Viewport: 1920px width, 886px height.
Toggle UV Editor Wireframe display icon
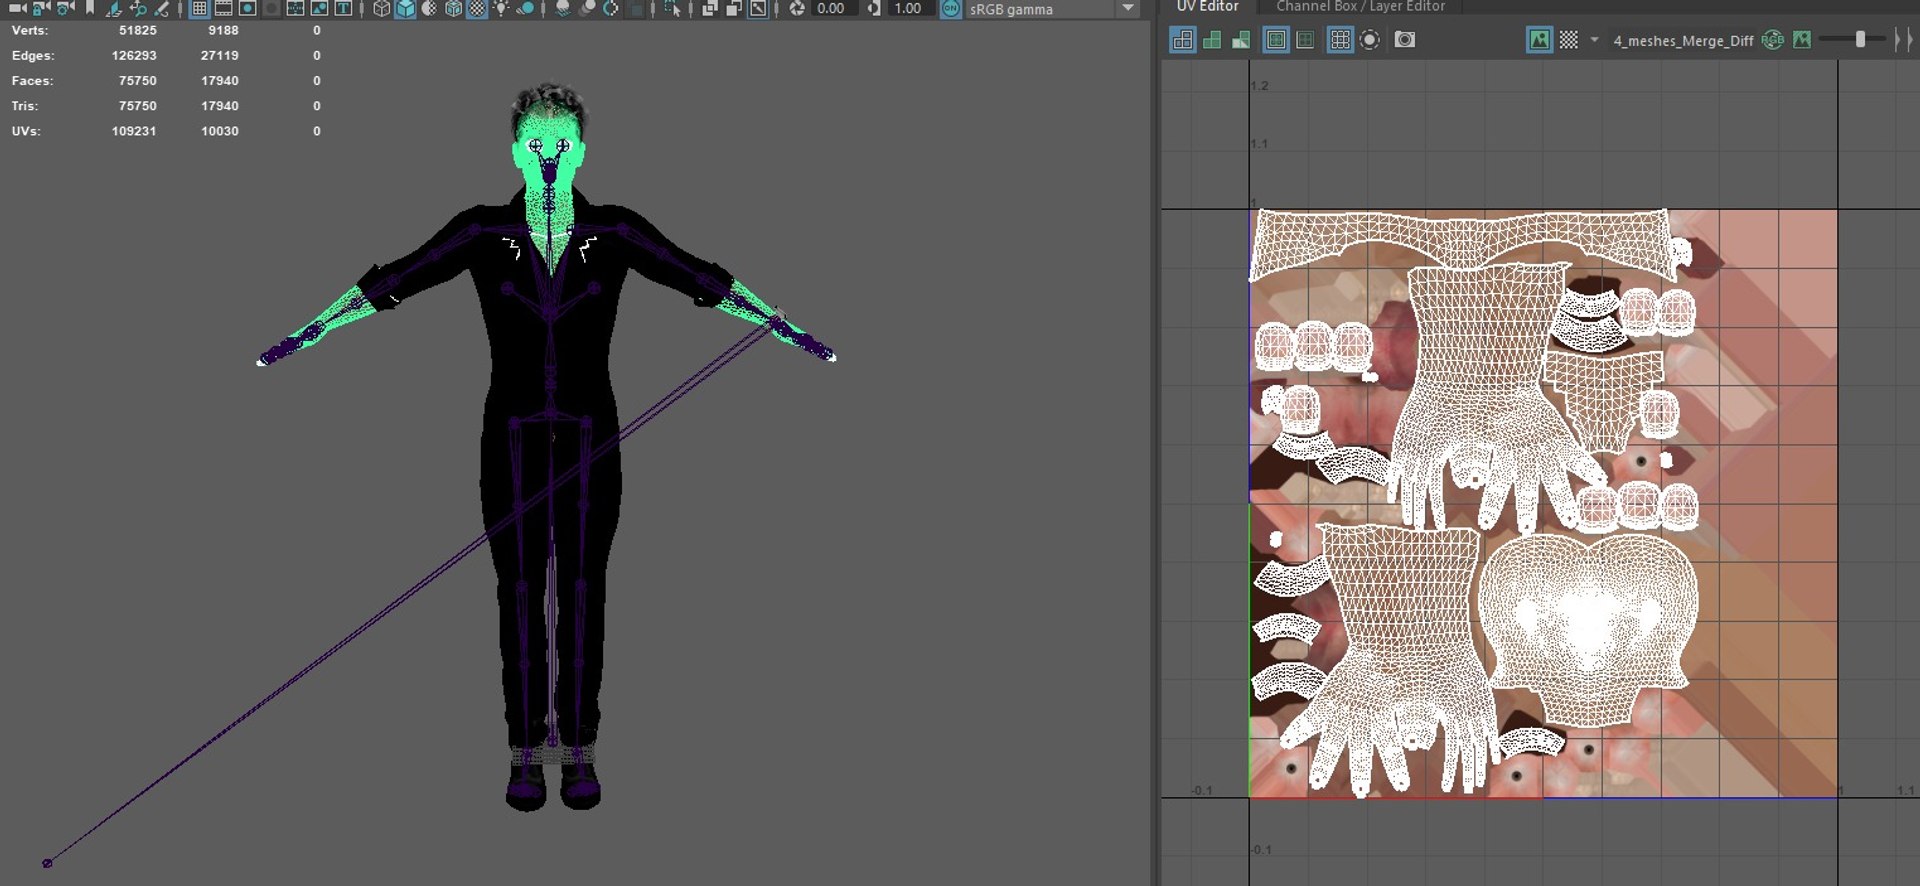(x=1182, y=40)
